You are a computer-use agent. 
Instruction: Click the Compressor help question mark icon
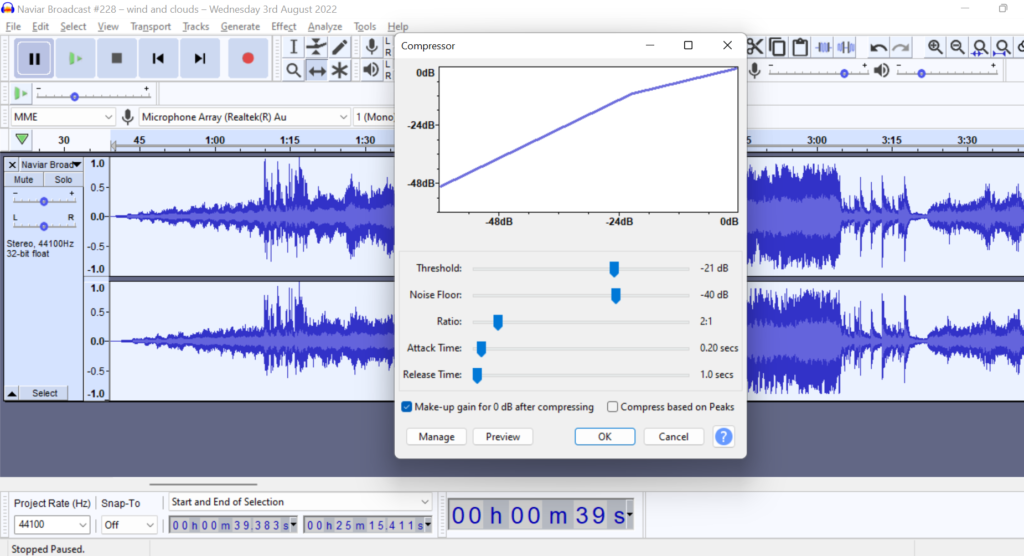click(x=723, y=437)
